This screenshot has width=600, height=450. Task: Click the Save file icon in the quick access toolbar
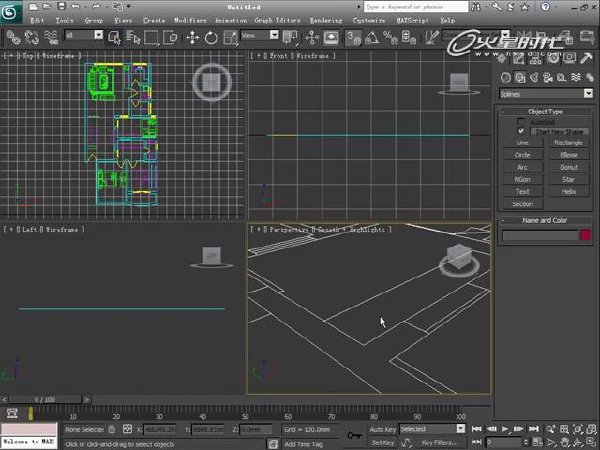click(61, 6)
